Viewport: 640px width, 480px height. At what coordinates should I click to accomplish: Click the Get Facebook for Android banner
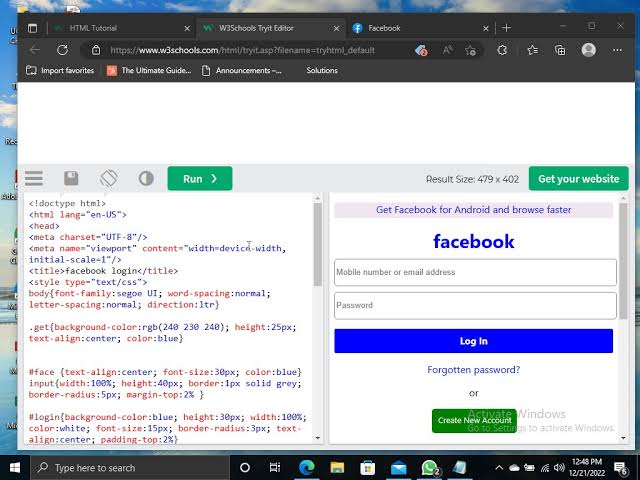(x=473, y=210)
